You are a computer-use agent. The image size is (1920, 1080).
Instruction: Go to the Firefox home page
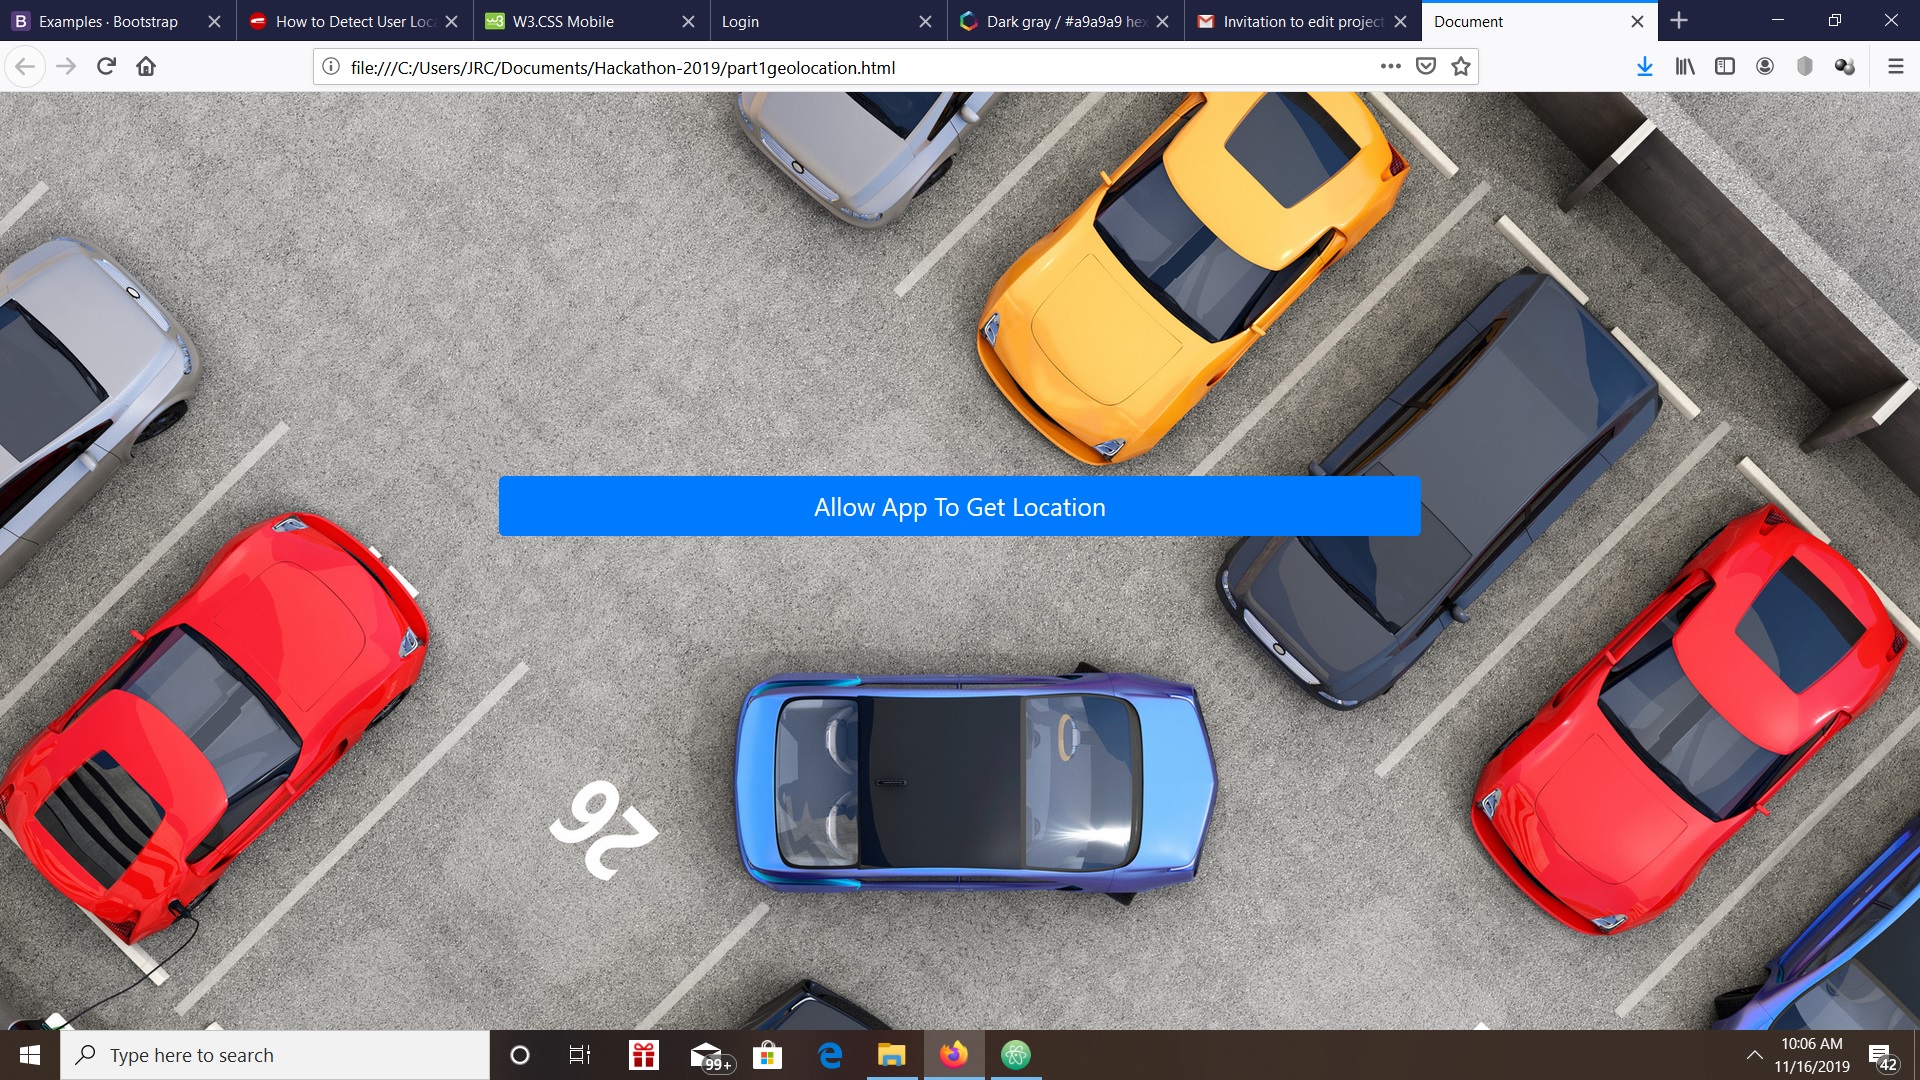146,66
